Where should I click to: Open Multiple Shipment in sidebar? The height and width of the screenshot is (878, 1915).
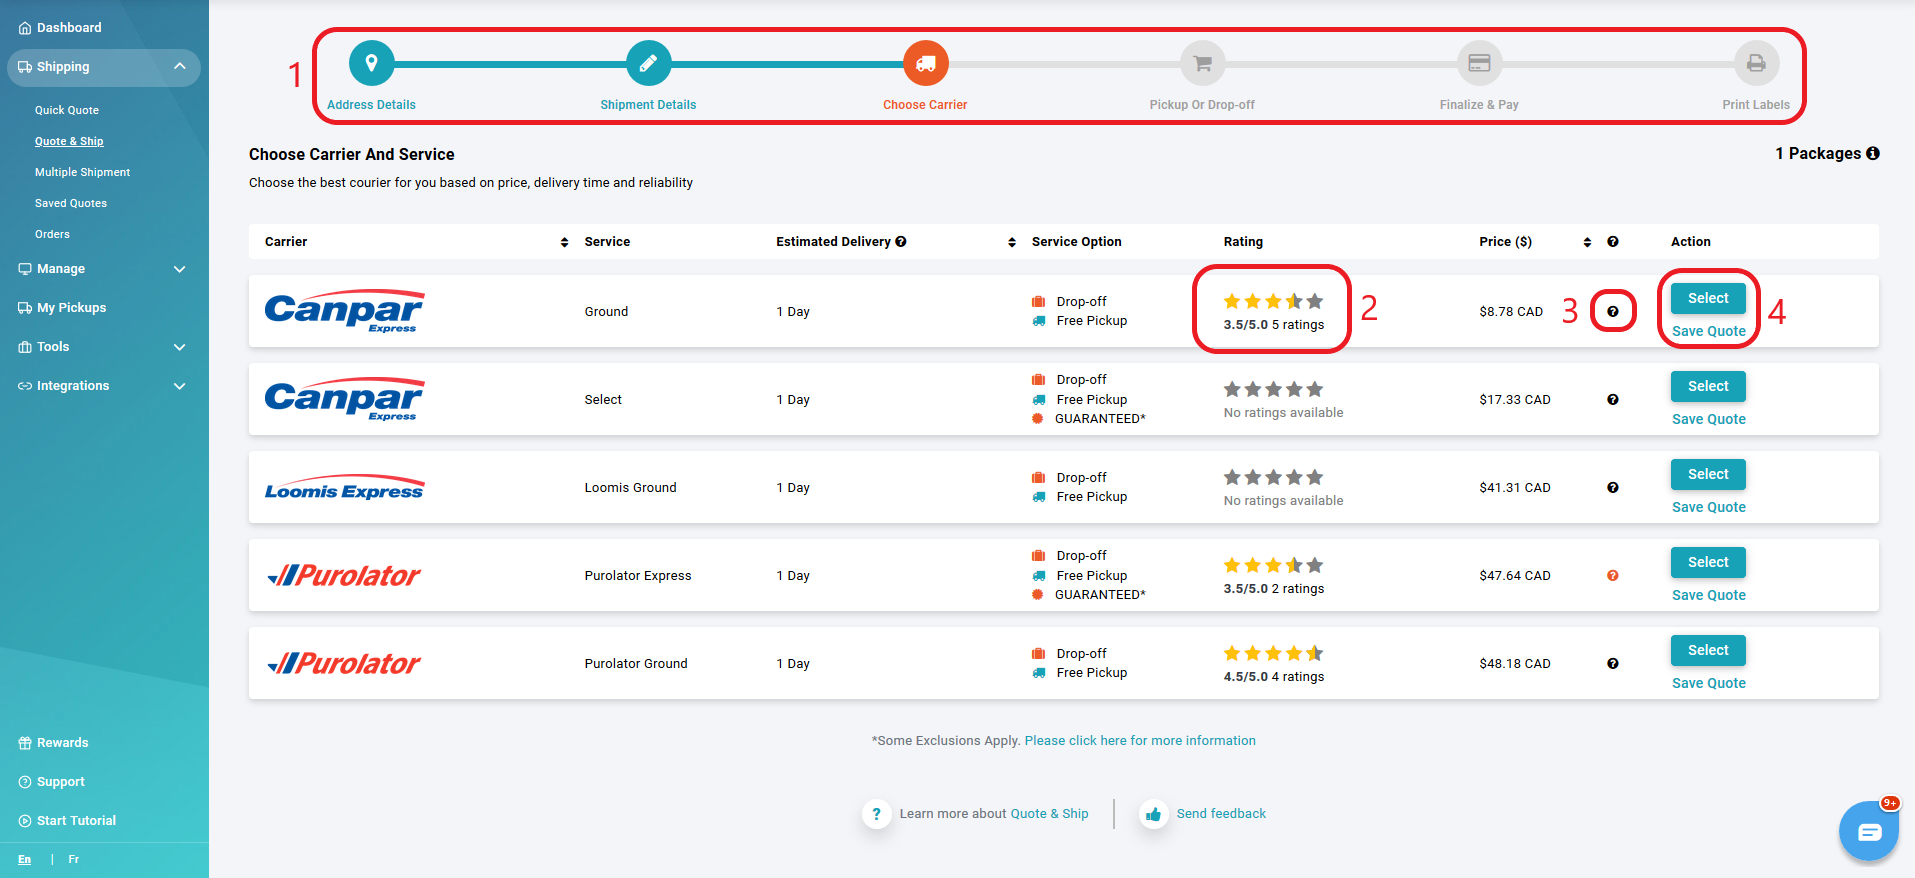[x=82, y=172]
